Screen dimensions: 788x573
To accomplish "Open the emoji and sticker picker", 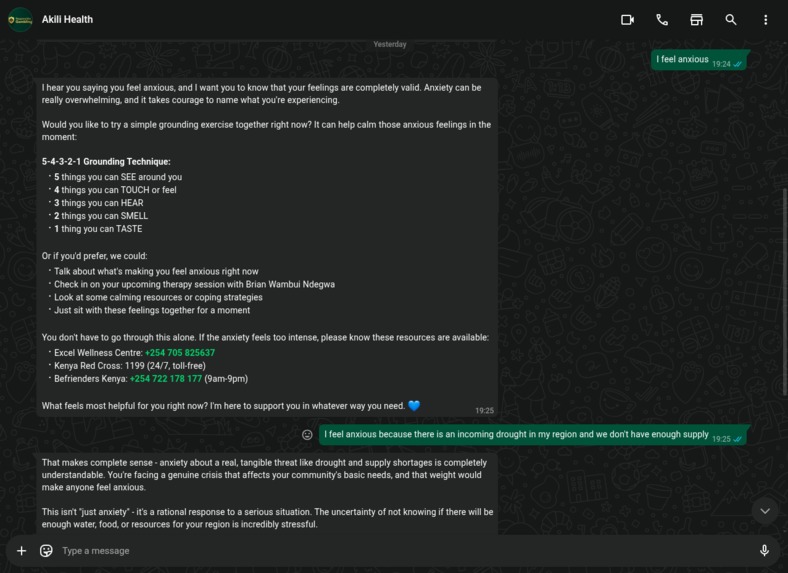I will point(46,551).
